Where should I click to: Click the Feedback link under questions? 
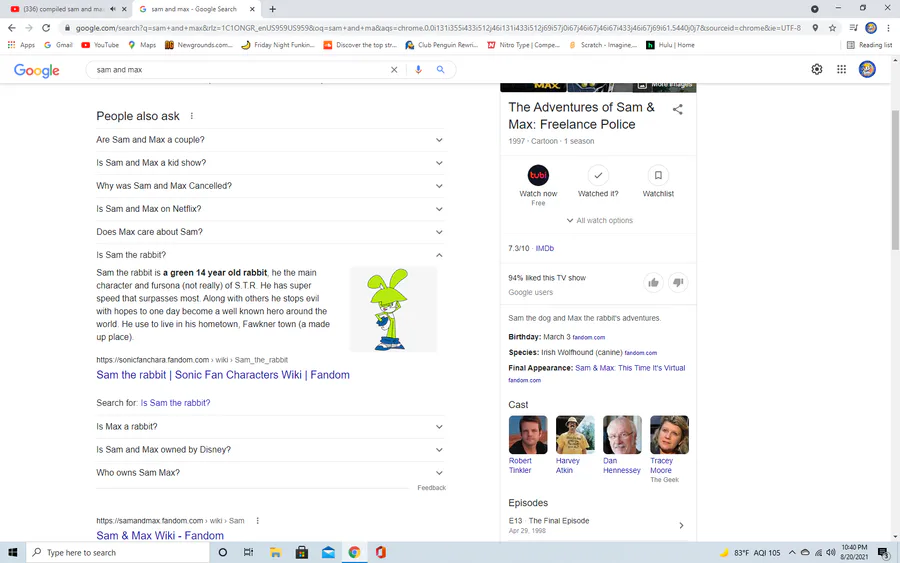tap(432, 488)
